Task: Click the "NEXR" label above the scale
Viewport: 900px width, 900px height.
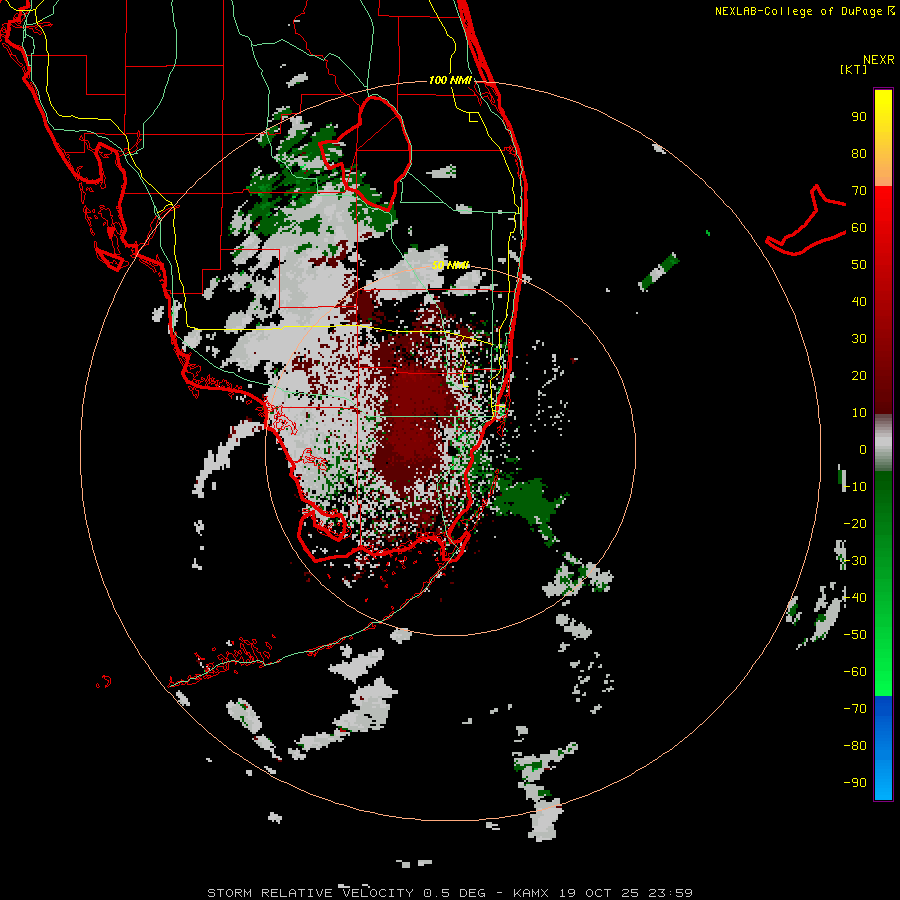Action: click(879, 60)
